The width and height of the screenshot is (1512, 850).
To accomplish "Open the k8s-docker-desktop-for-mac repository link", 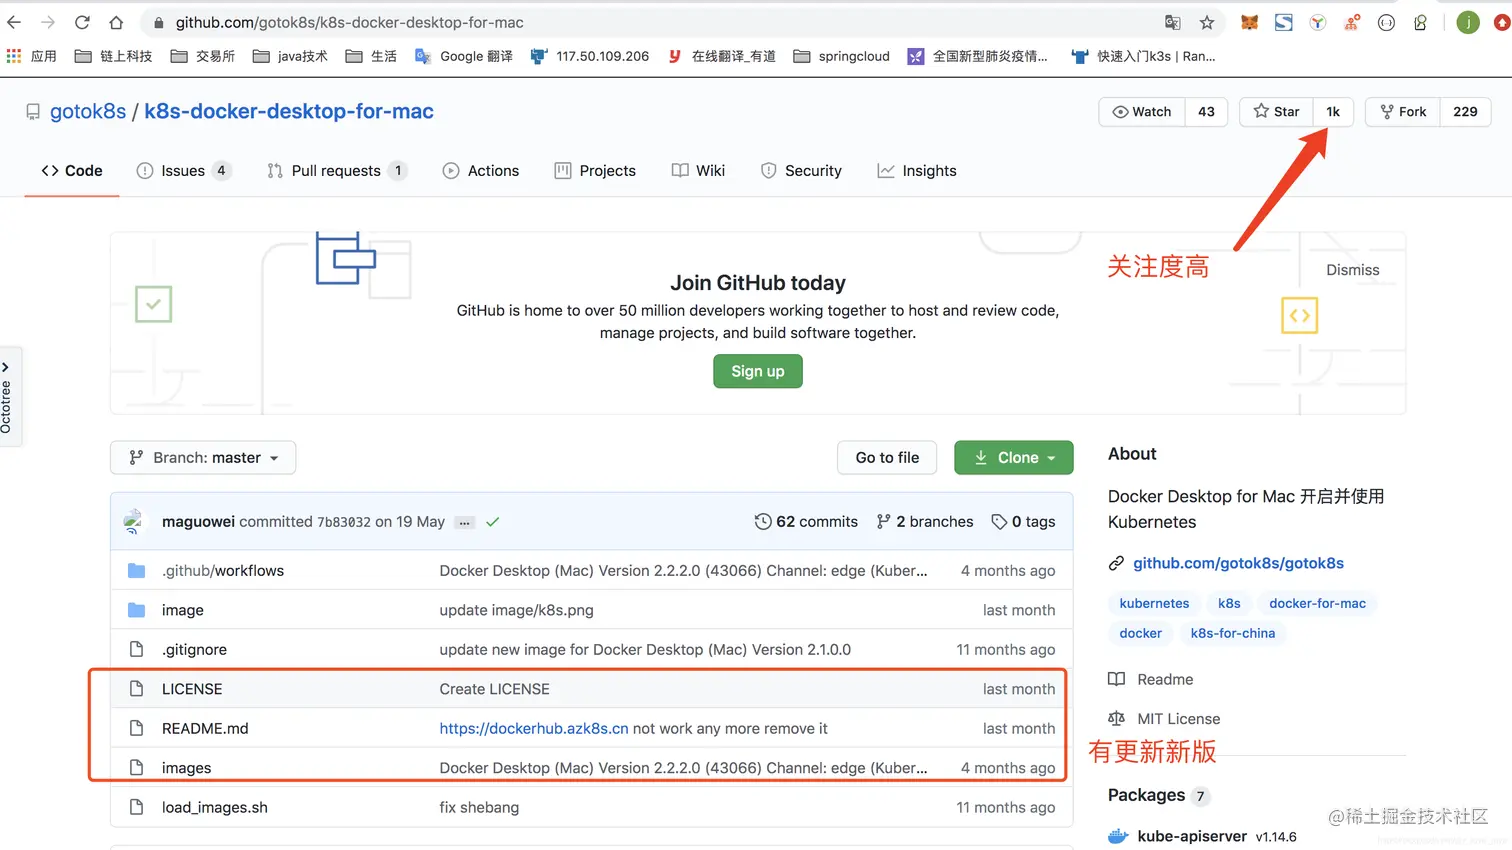I will (x=289, y=111).
